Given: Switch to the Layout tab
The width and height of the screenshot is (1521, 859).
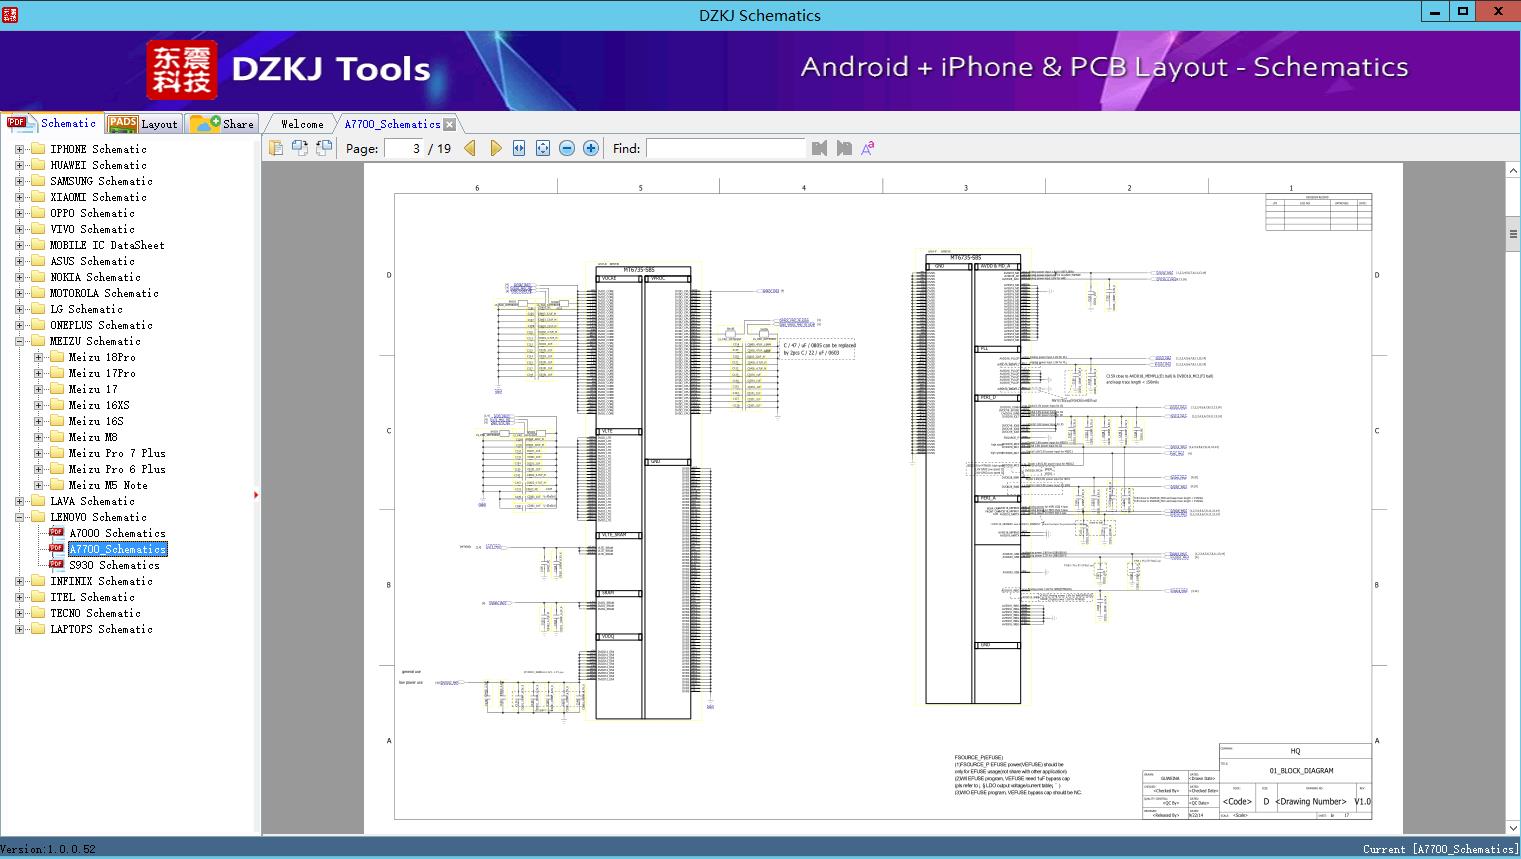Looking at the screenshot, I should pos(143,124).
